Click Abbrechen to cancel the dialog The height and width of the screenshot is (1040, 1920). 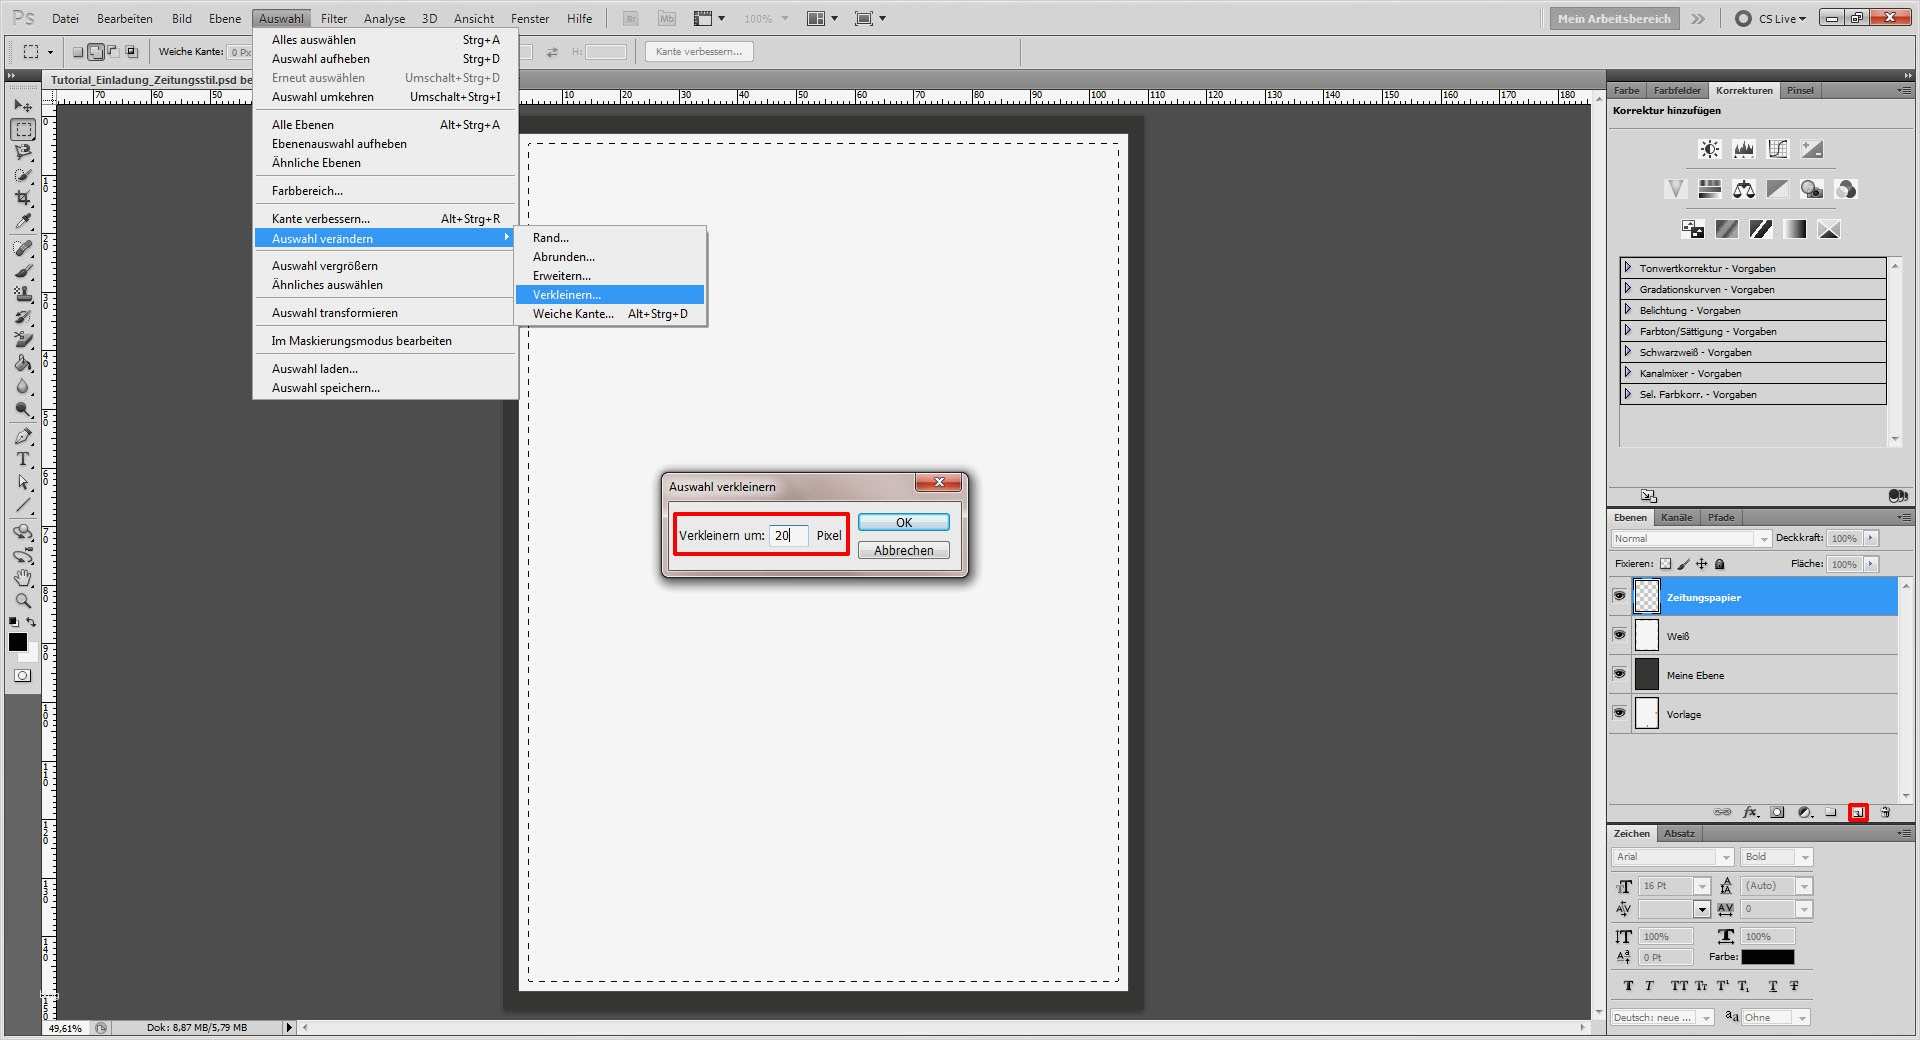pyautogui.click(x=904, y=551)
